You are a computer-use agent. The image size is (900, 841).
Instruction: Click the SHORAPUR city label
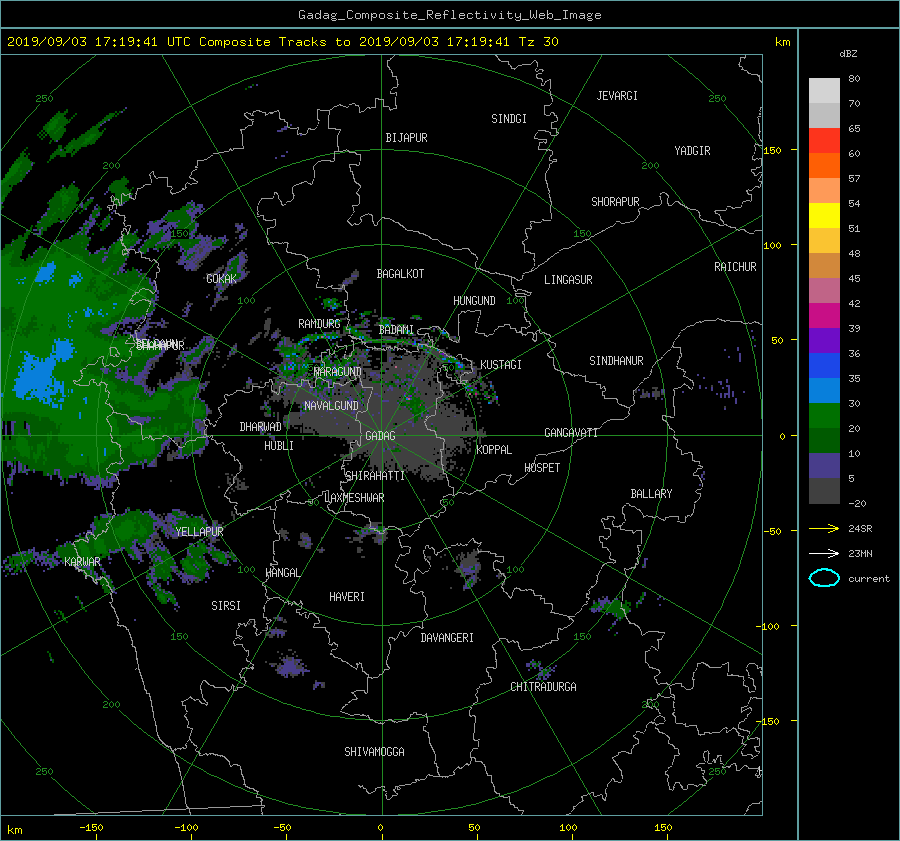click(615, 202)
